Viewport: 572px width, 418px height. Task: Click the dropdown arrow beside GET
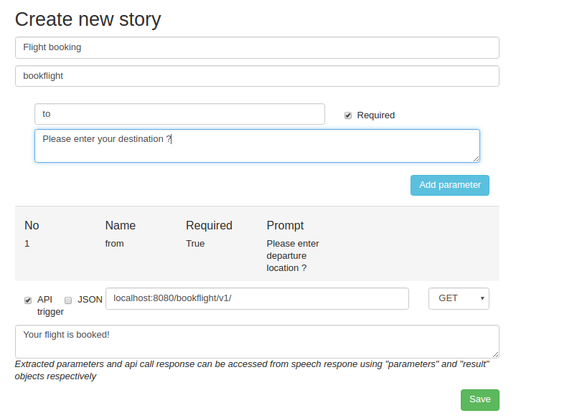482,298
